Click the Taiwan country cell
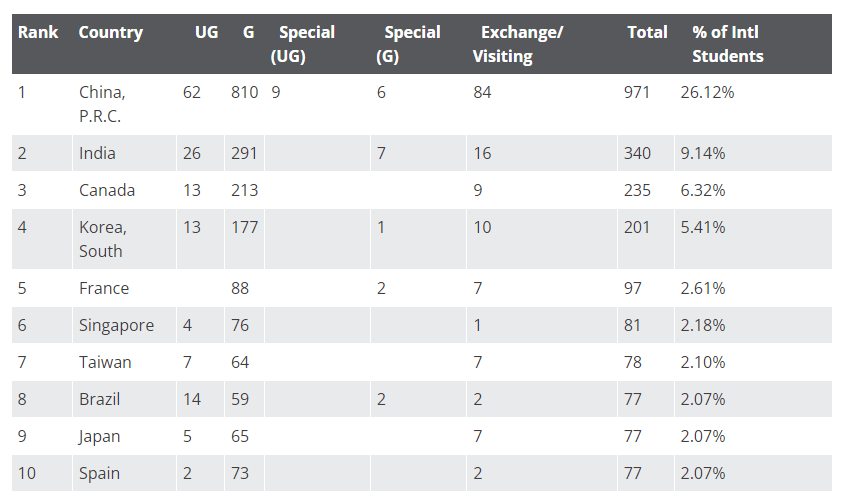The image size is (841, 499). coord(105,362)
